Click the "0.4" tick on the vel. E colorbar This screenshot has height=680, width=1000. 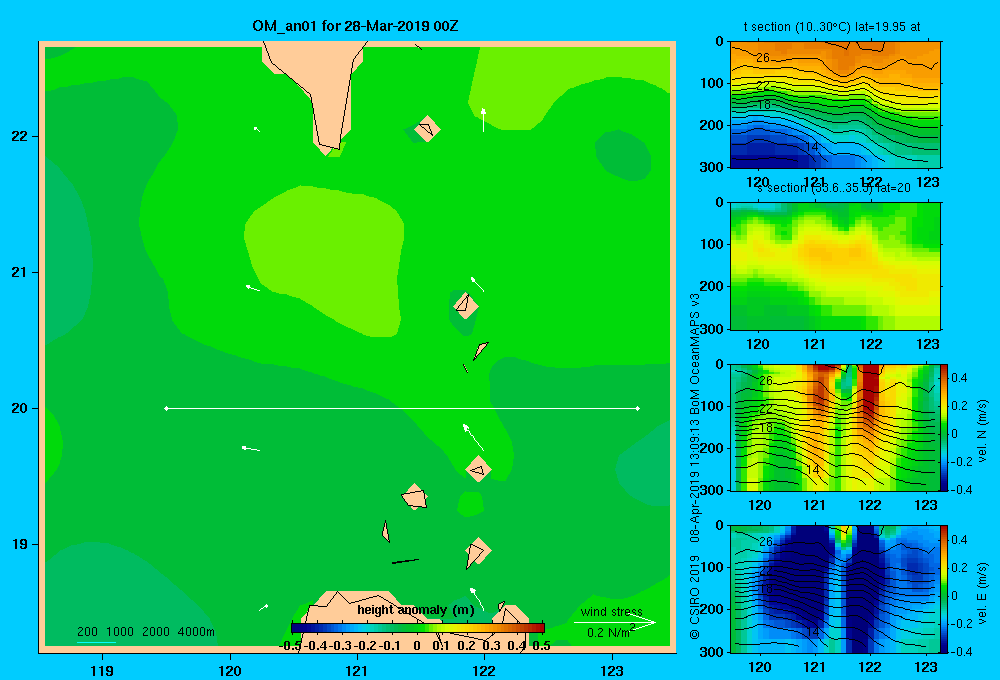pyautogui.click(x=959, y=540)
